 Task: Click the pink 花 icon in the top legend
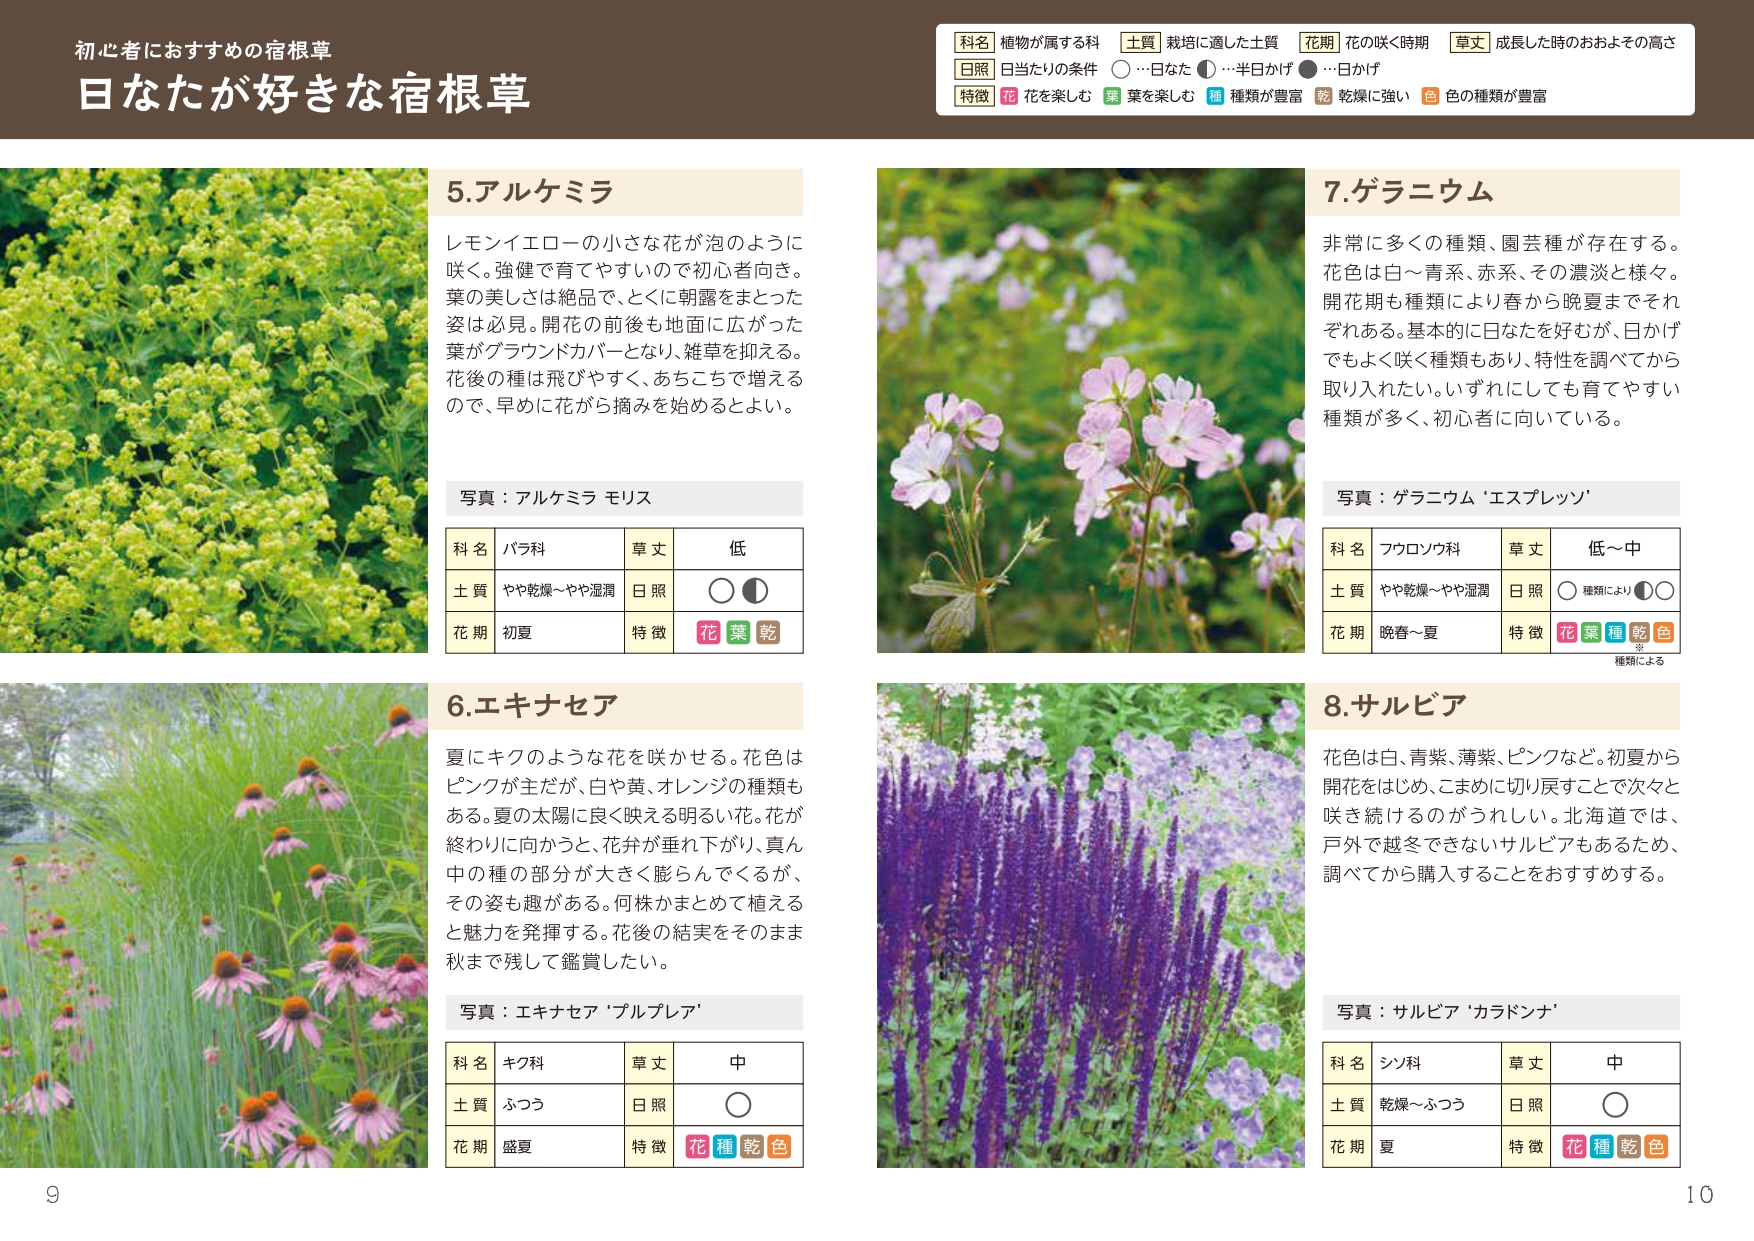pos(1009,96)
